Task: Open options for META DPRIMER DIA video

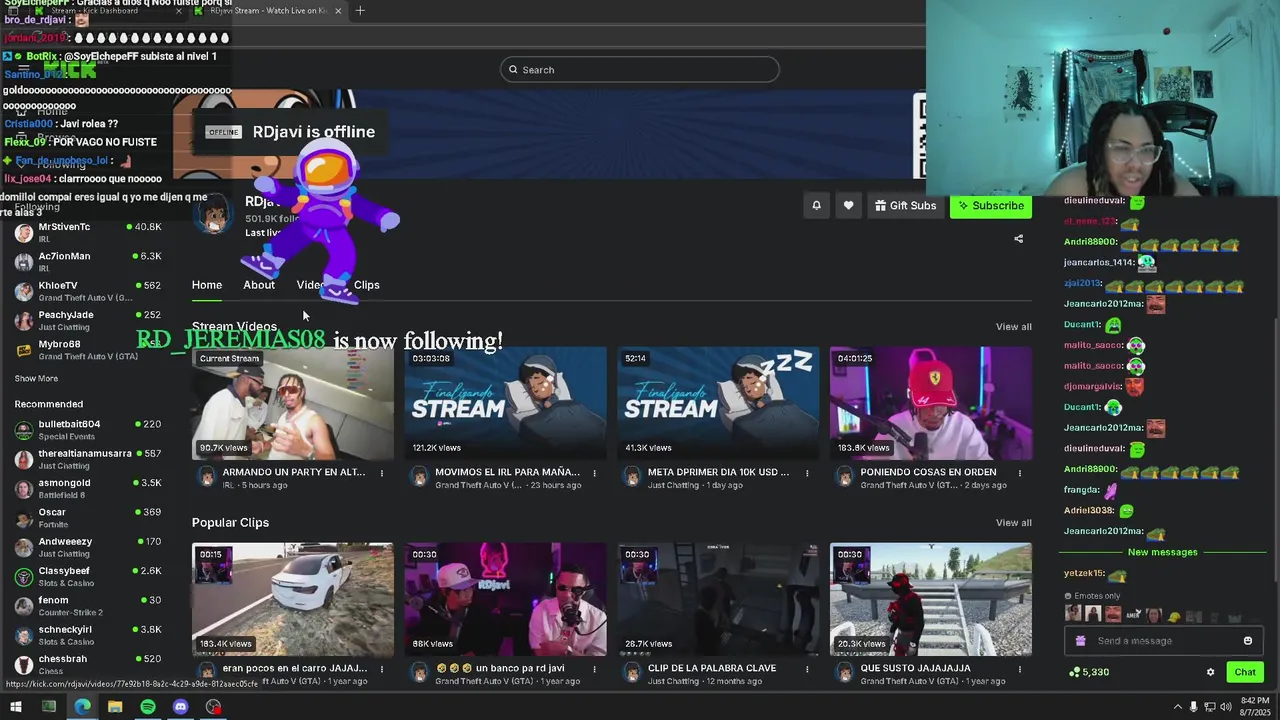Action: click(807, 473)
